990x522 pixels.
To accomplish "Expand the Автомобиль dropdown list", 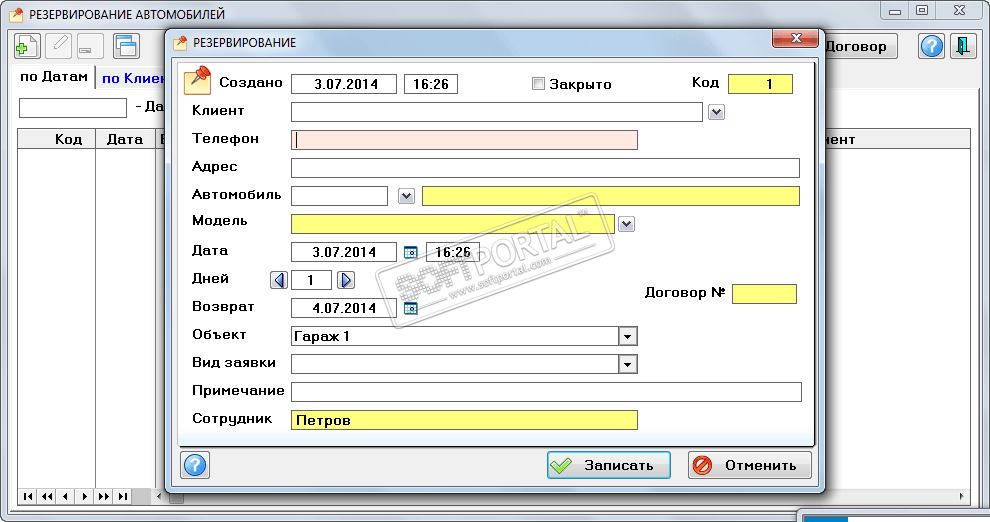I will click(x=406, y=196).
